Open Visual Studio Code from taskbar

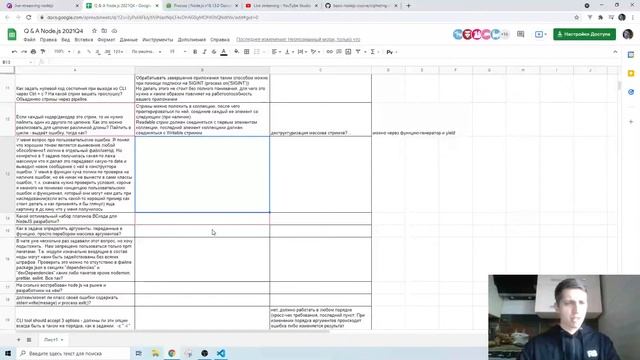[x=221, y=353]
